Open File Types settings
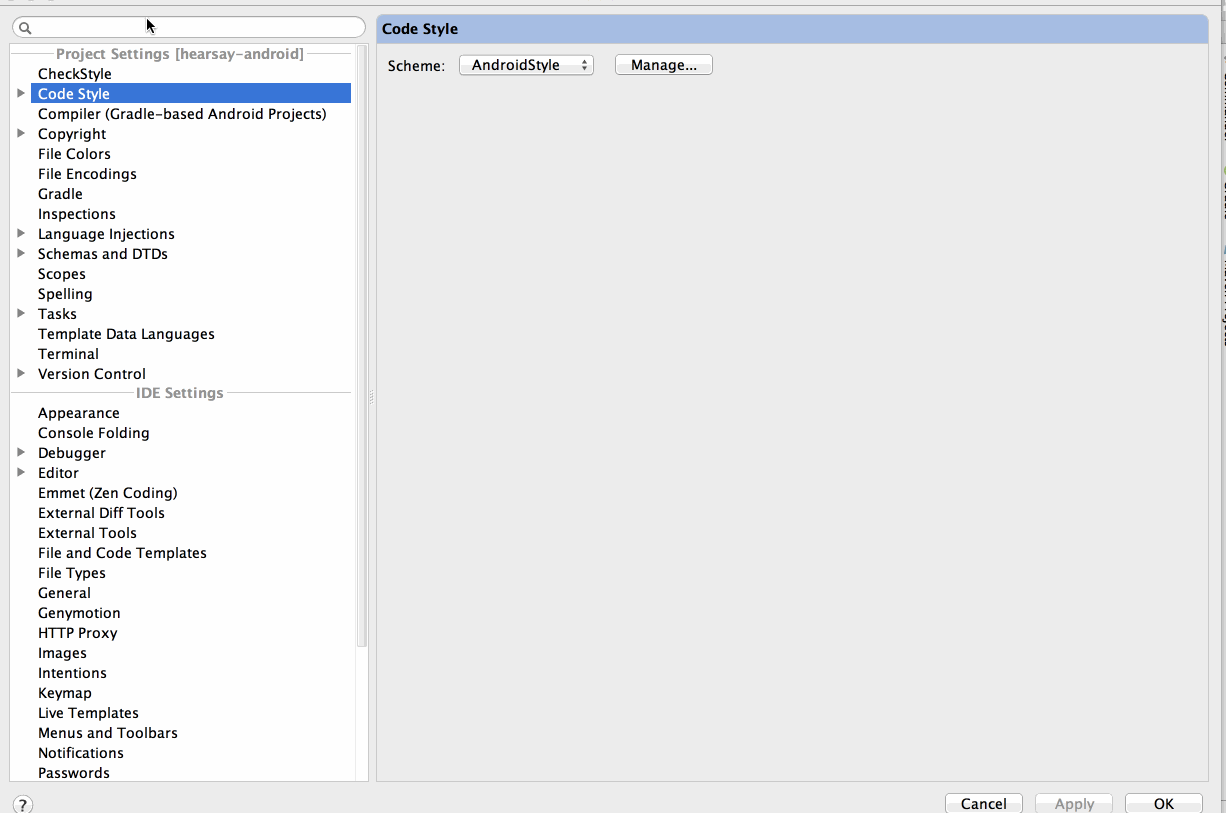 (x=72, y=573)
